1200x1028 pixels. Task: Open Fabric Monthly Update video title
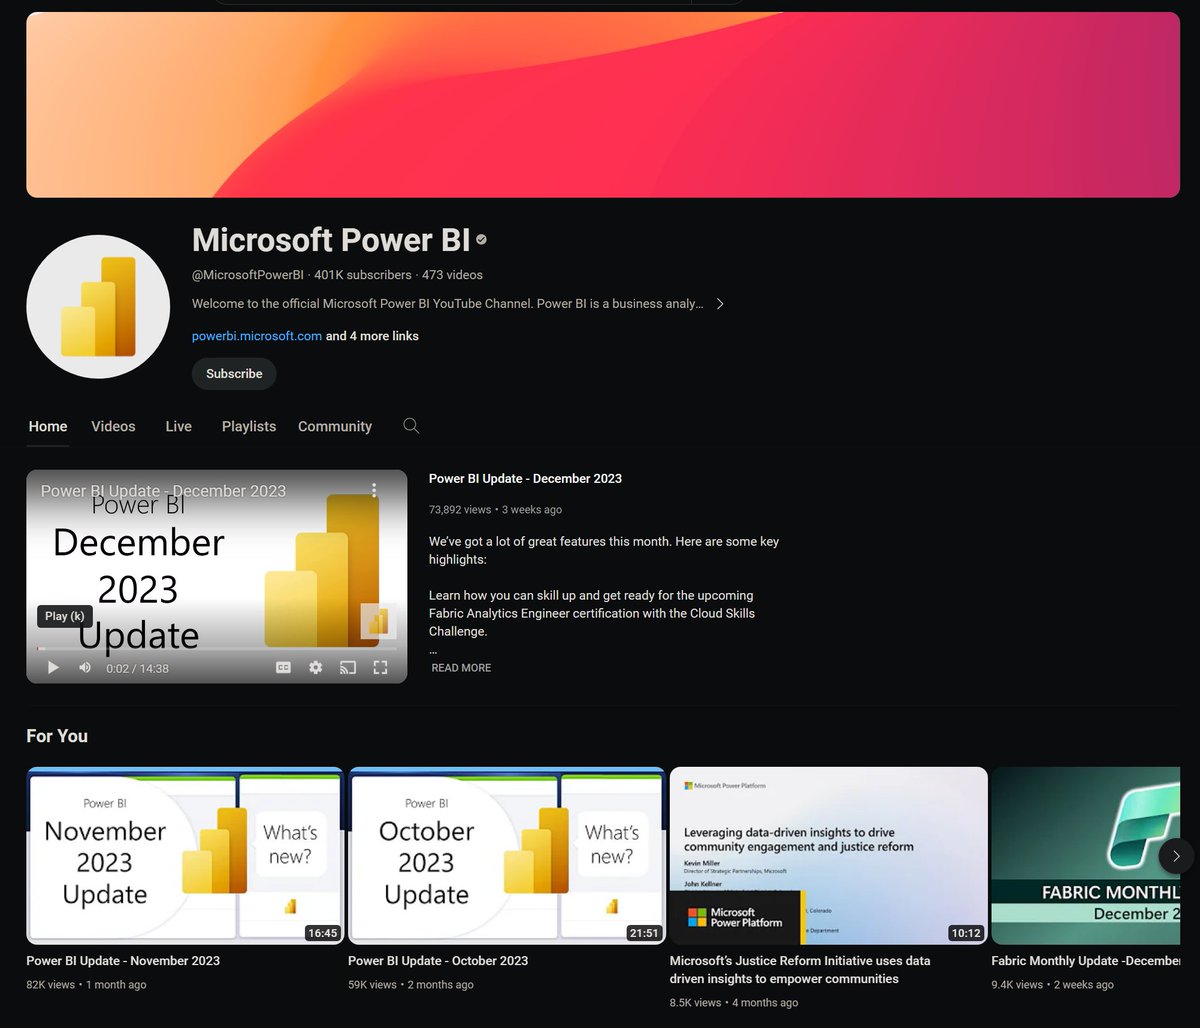point(1086,961)
